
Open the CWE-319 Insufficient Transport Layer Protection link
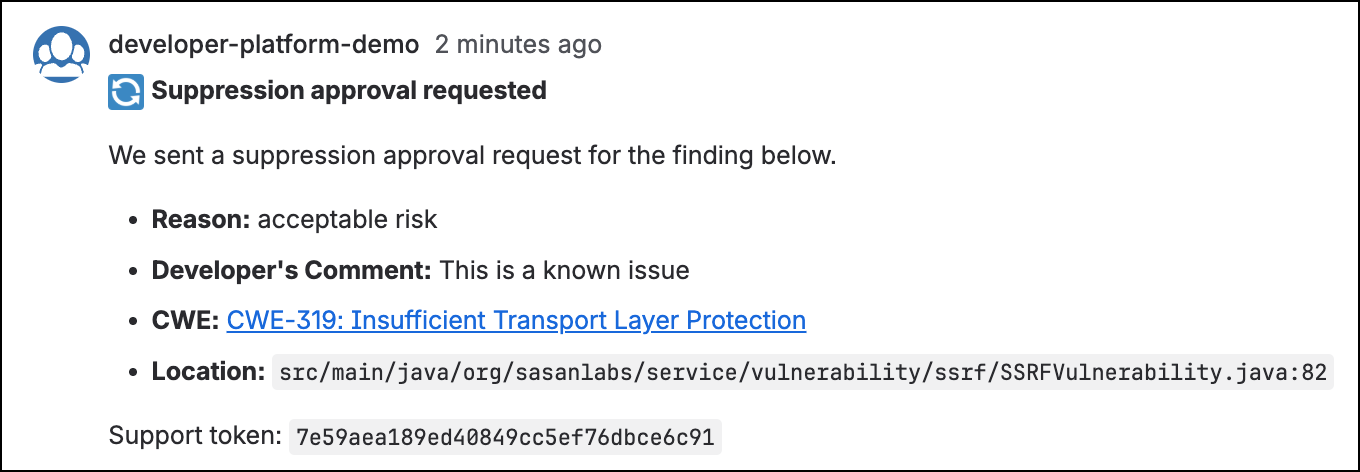click(516, 321)
